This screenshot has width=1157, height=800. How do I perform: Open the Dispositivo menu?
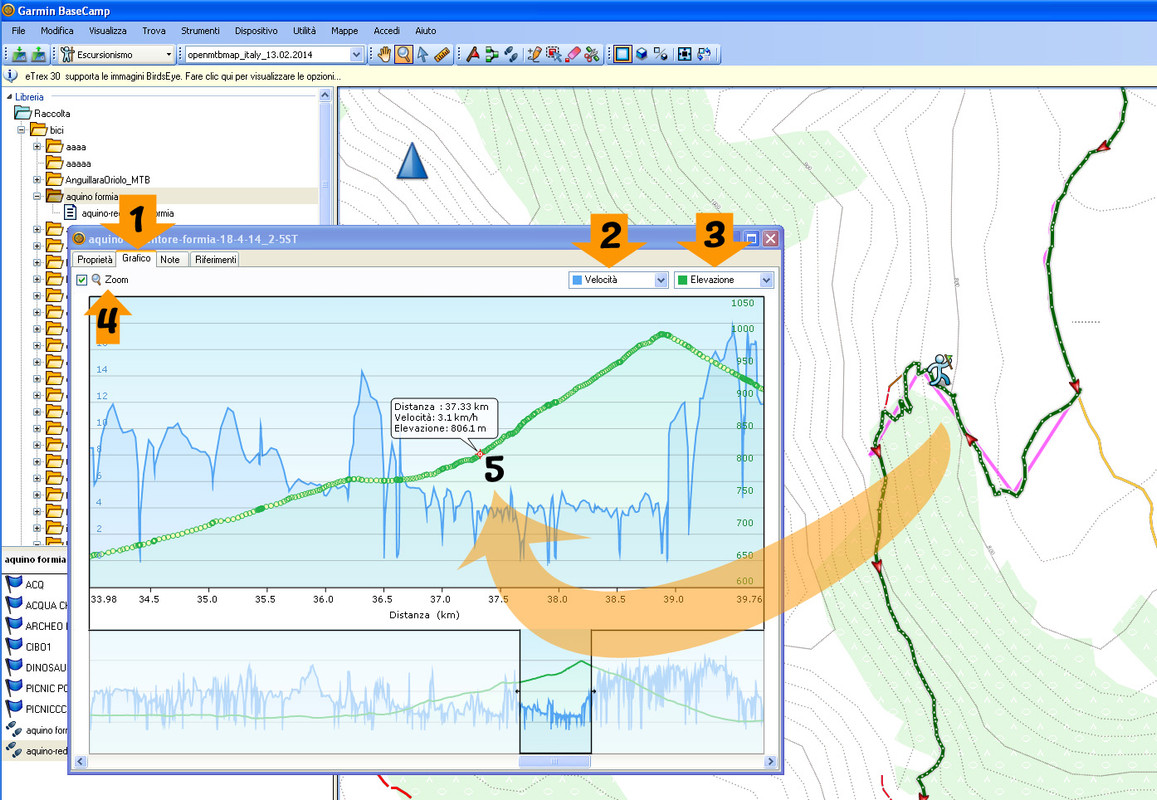[x=256, y=30]
